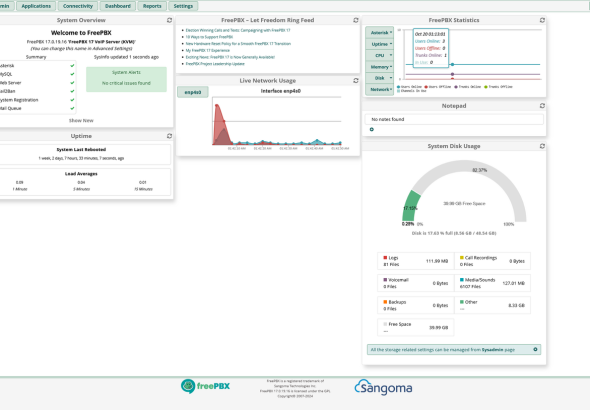
Task: Open the Settings menu
Action: pos(183,6)
